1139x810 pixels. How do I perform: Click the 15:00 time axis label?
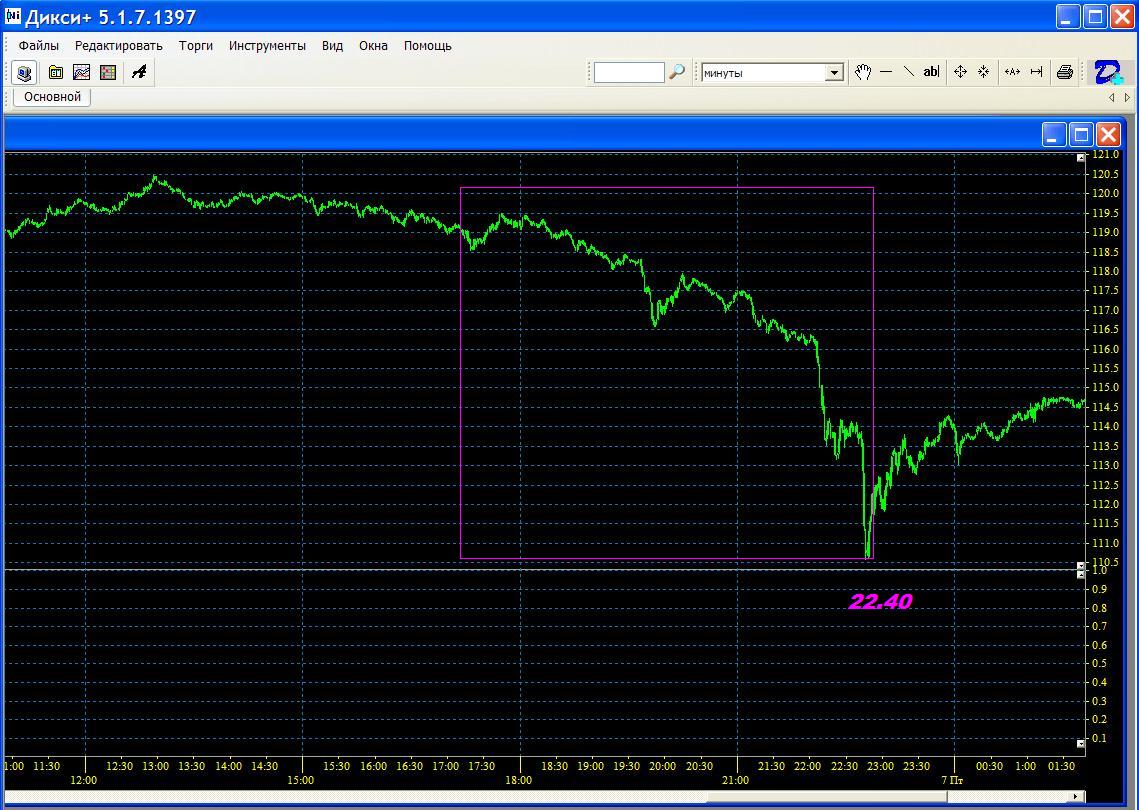click(x=301, y=780)
